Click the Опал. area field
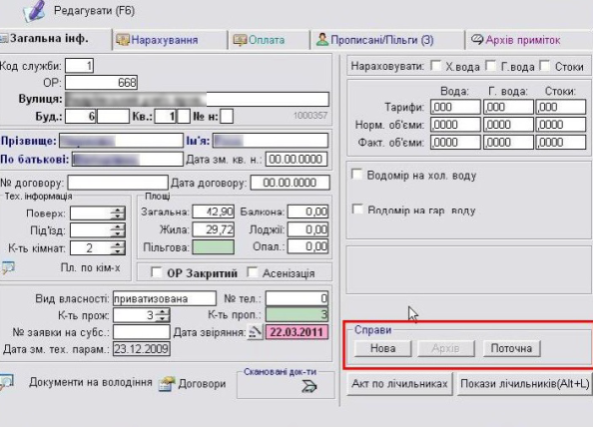The height and width of the screenshot is (428, 594). pos(308,247)
